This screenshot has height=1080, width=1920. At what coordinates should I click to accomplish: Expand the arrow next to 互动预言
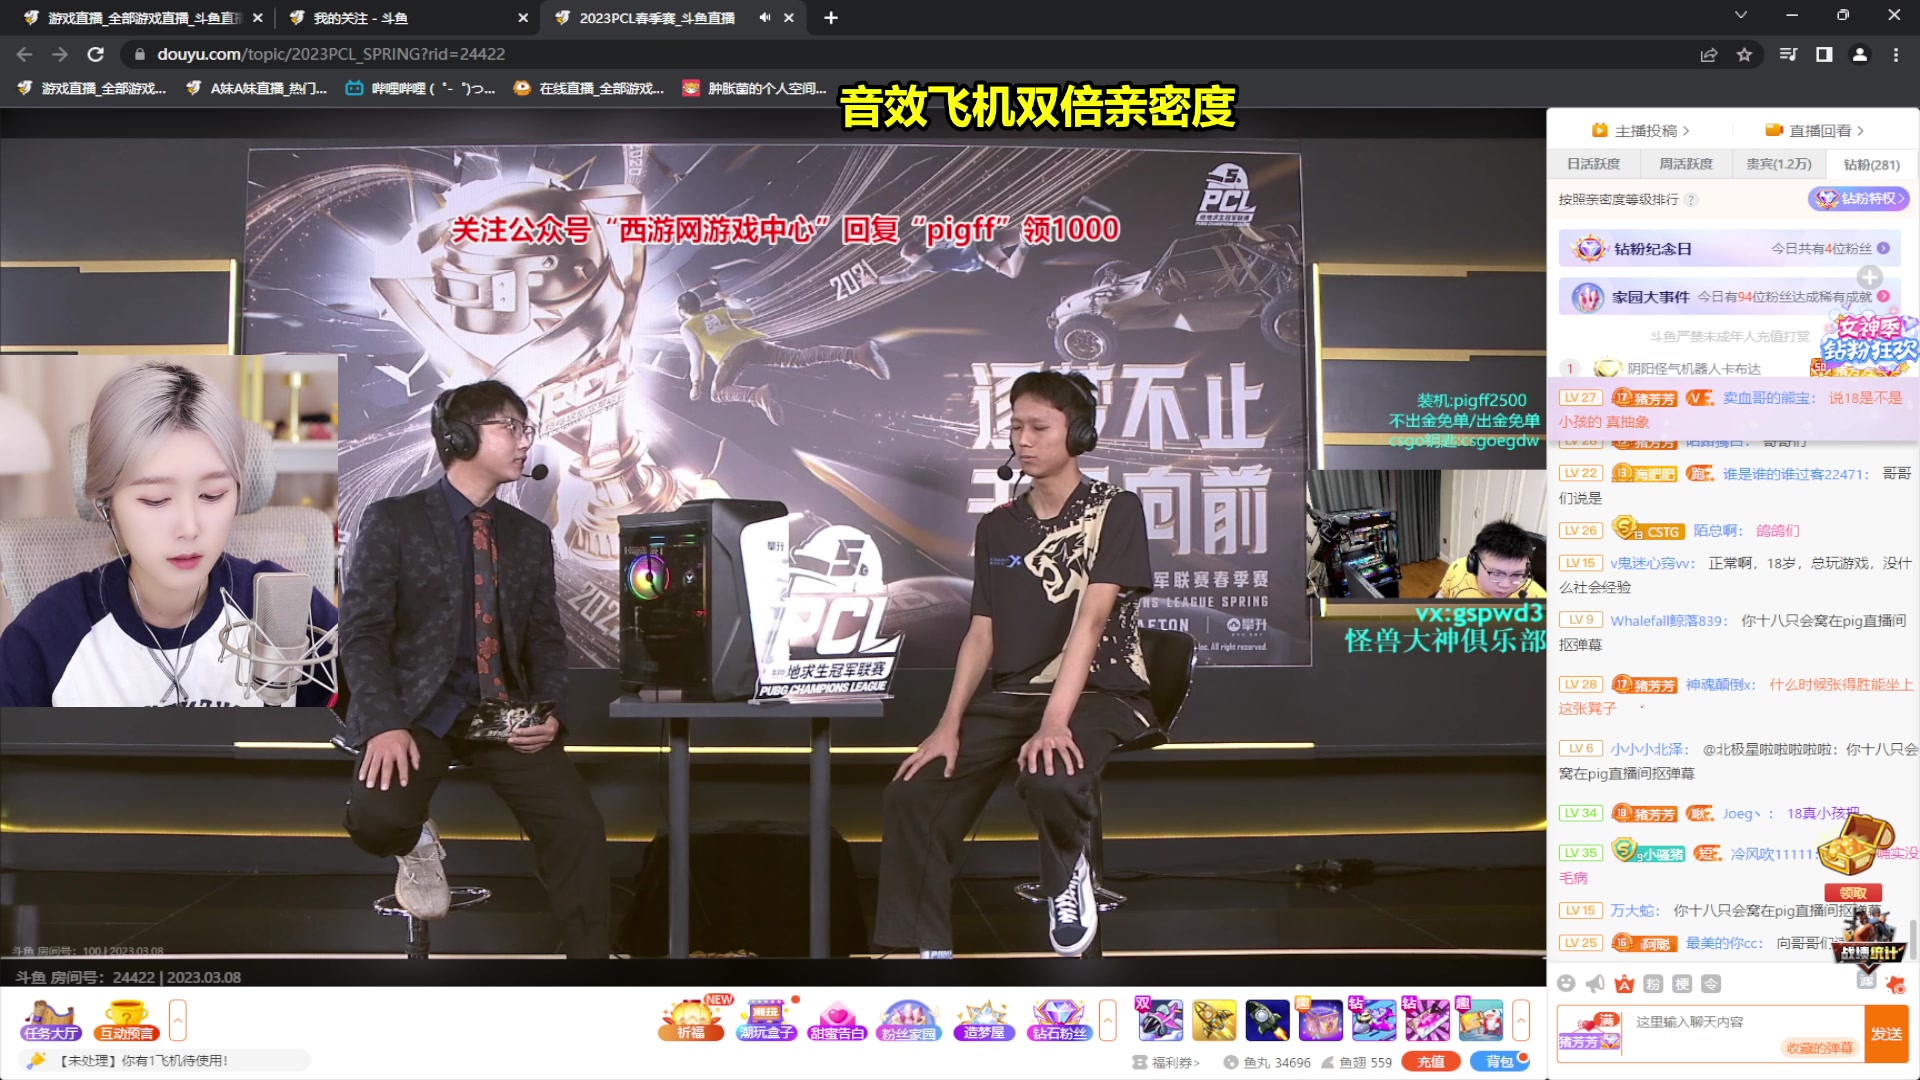coord(177,1021)
